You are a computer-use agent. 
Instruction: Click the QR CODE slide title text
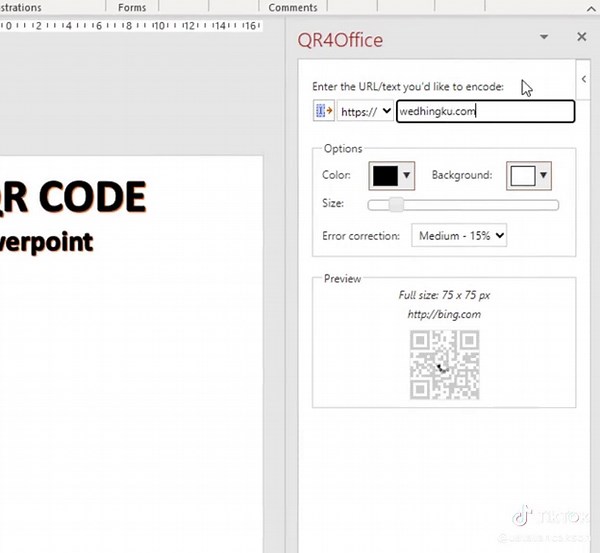[73, 197]
